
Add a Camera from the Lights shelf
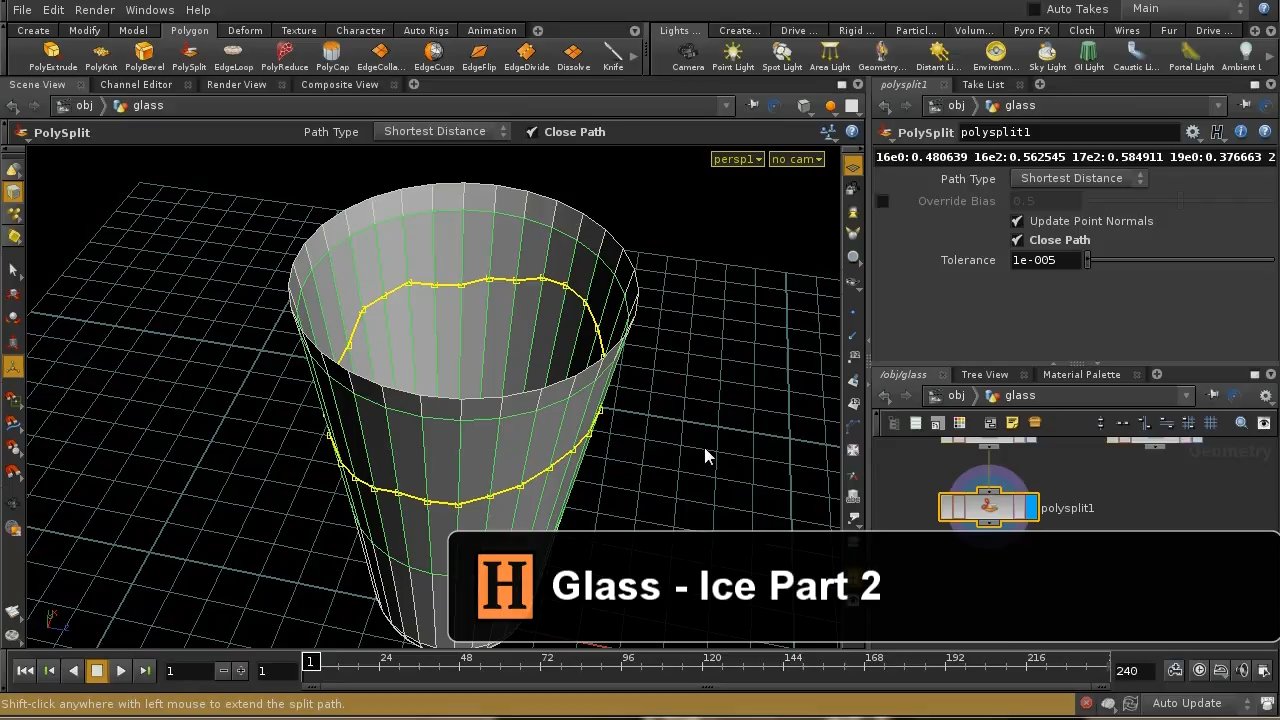click(688, 55)
